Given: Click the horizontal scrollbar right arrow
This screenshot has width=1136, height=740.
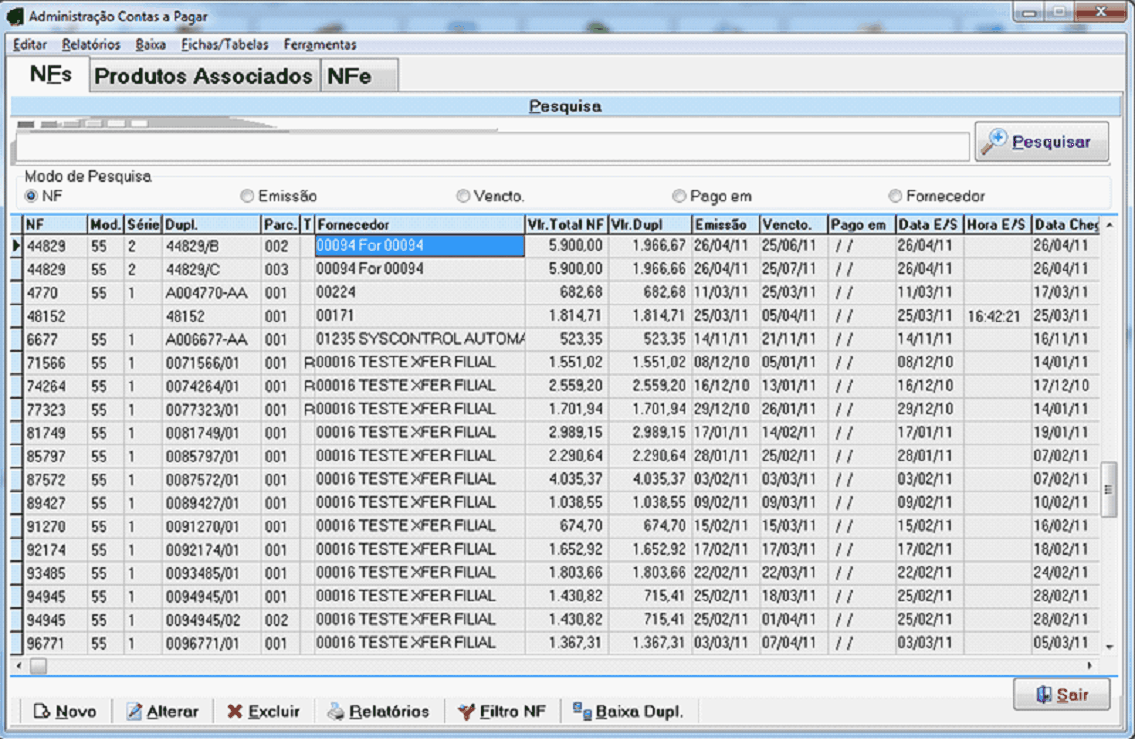Looking at the screenshot, I should 1091,665.
